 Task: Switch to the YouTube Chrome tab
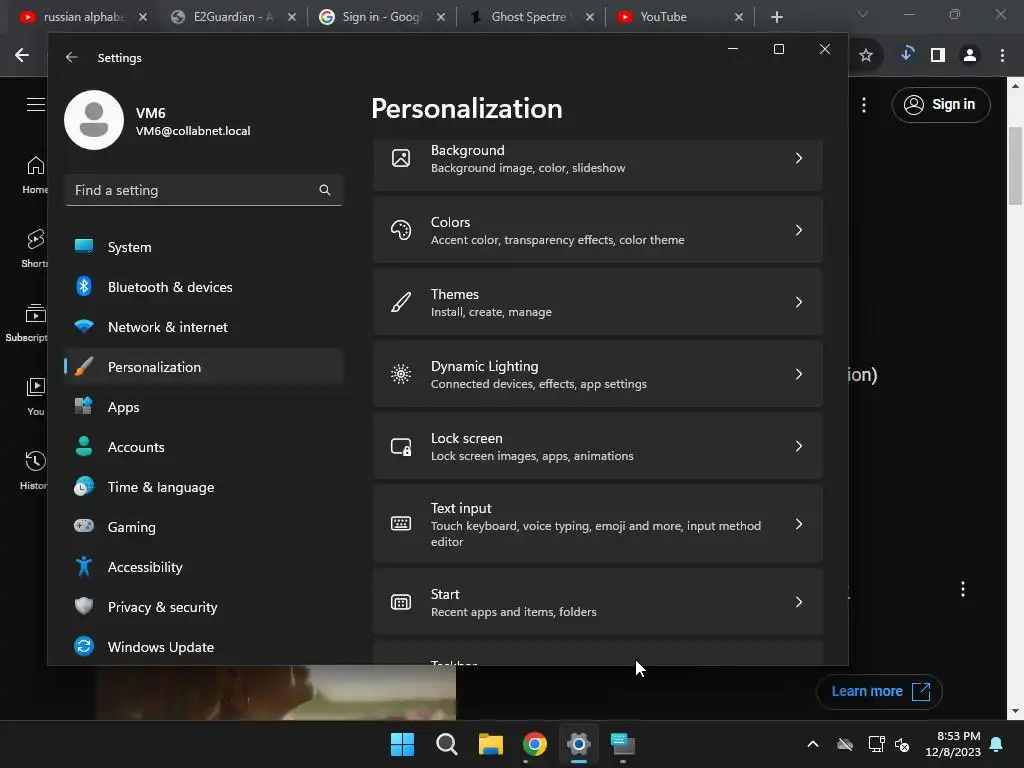(679, 17)
